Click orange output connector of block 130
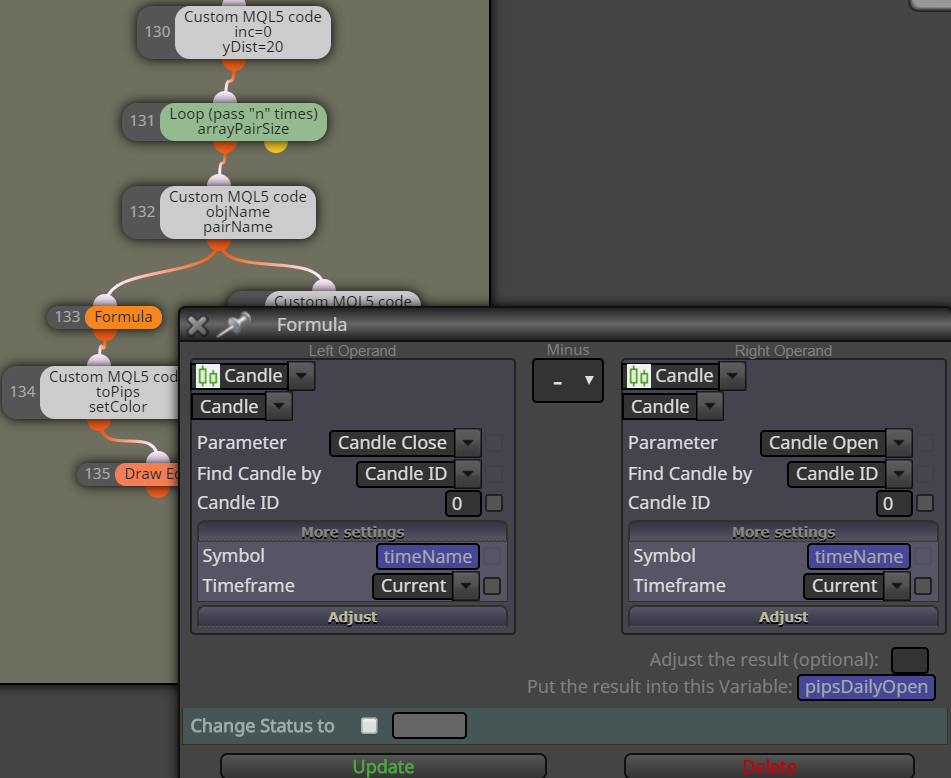Image resolution: width=951 pixels, height=778 pixels. click(x=234, y=65)
